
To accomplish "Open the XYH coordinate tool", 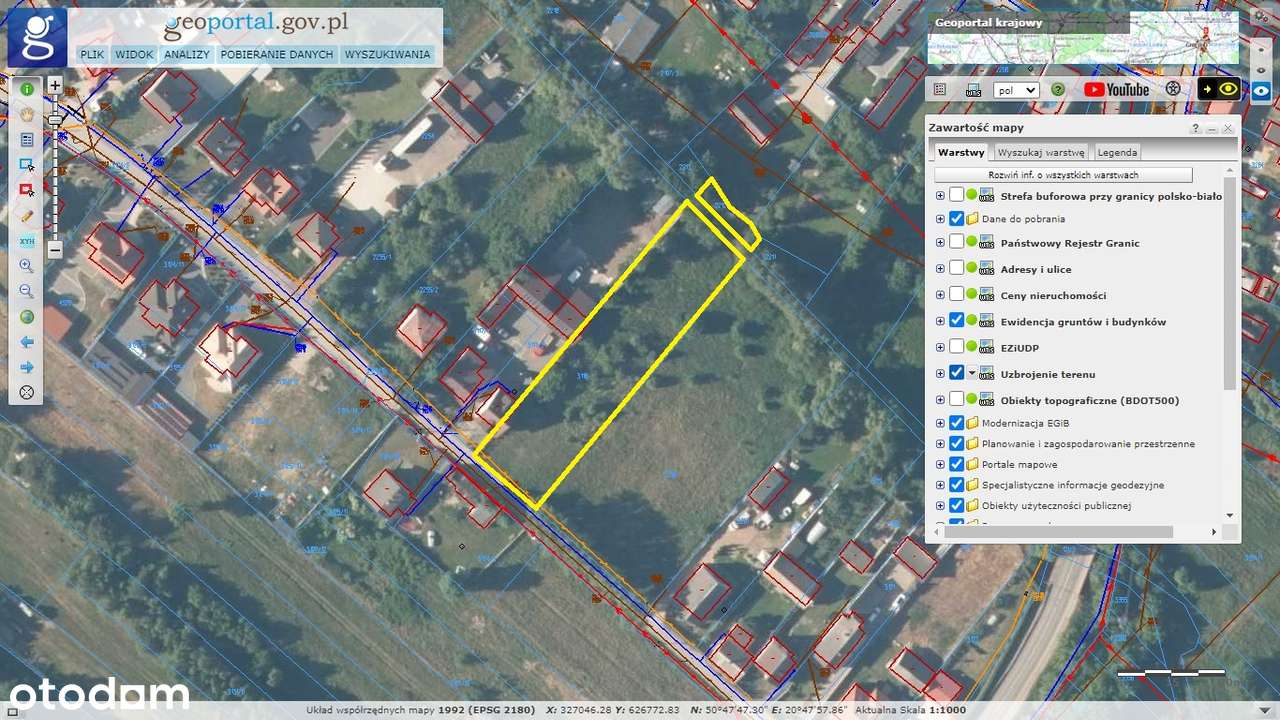I will pyautogui.click(x=27, y=241).
